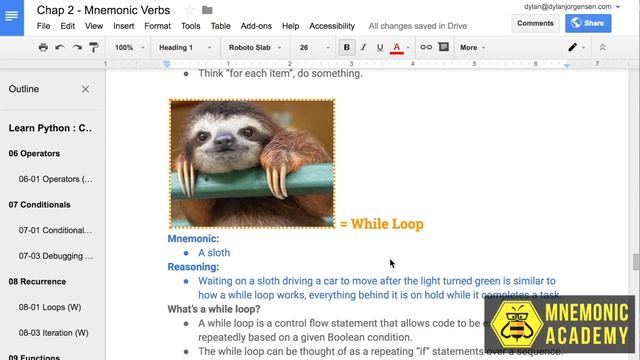This screenshot has width=640, height=360.
Task: Insert a comment from toolbar icon
Action: (x=444, y=47)
